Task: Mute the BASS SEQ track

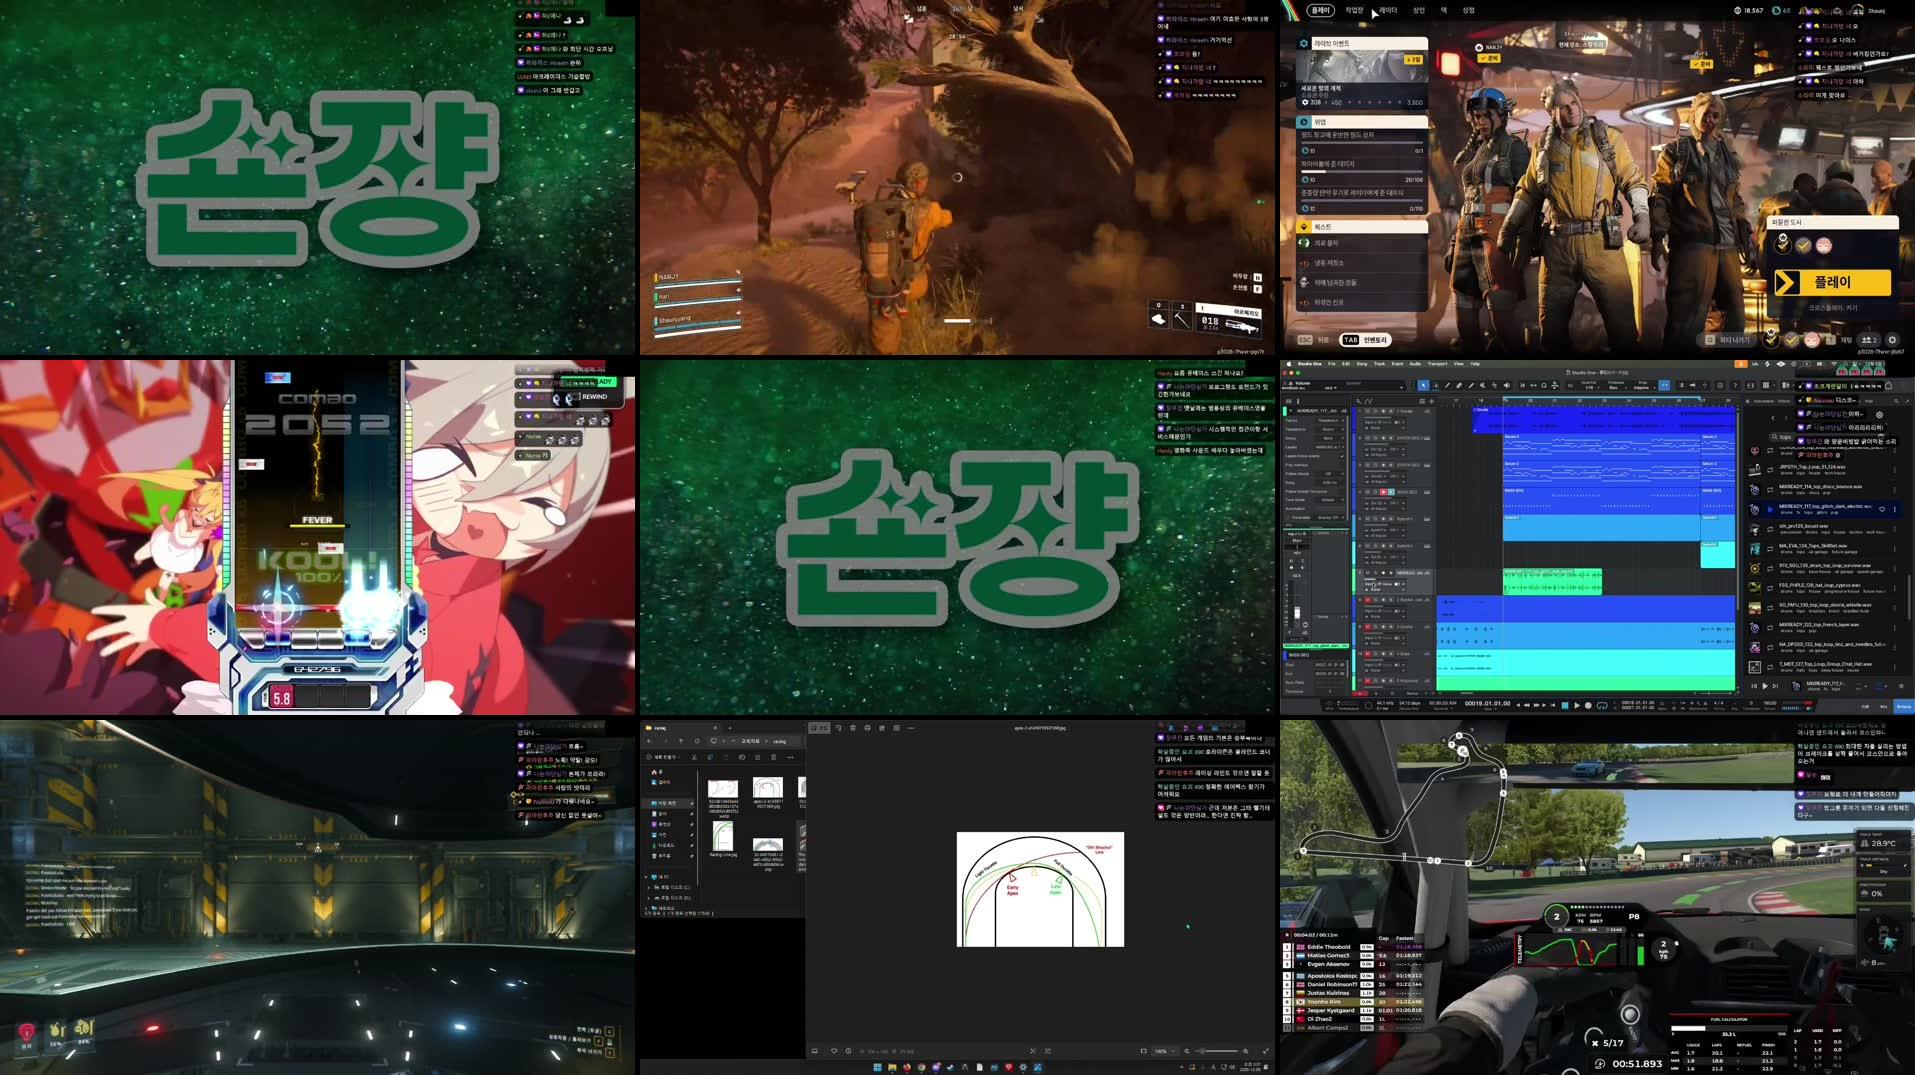Action: pyautogui.click(x=1368, y=492)
